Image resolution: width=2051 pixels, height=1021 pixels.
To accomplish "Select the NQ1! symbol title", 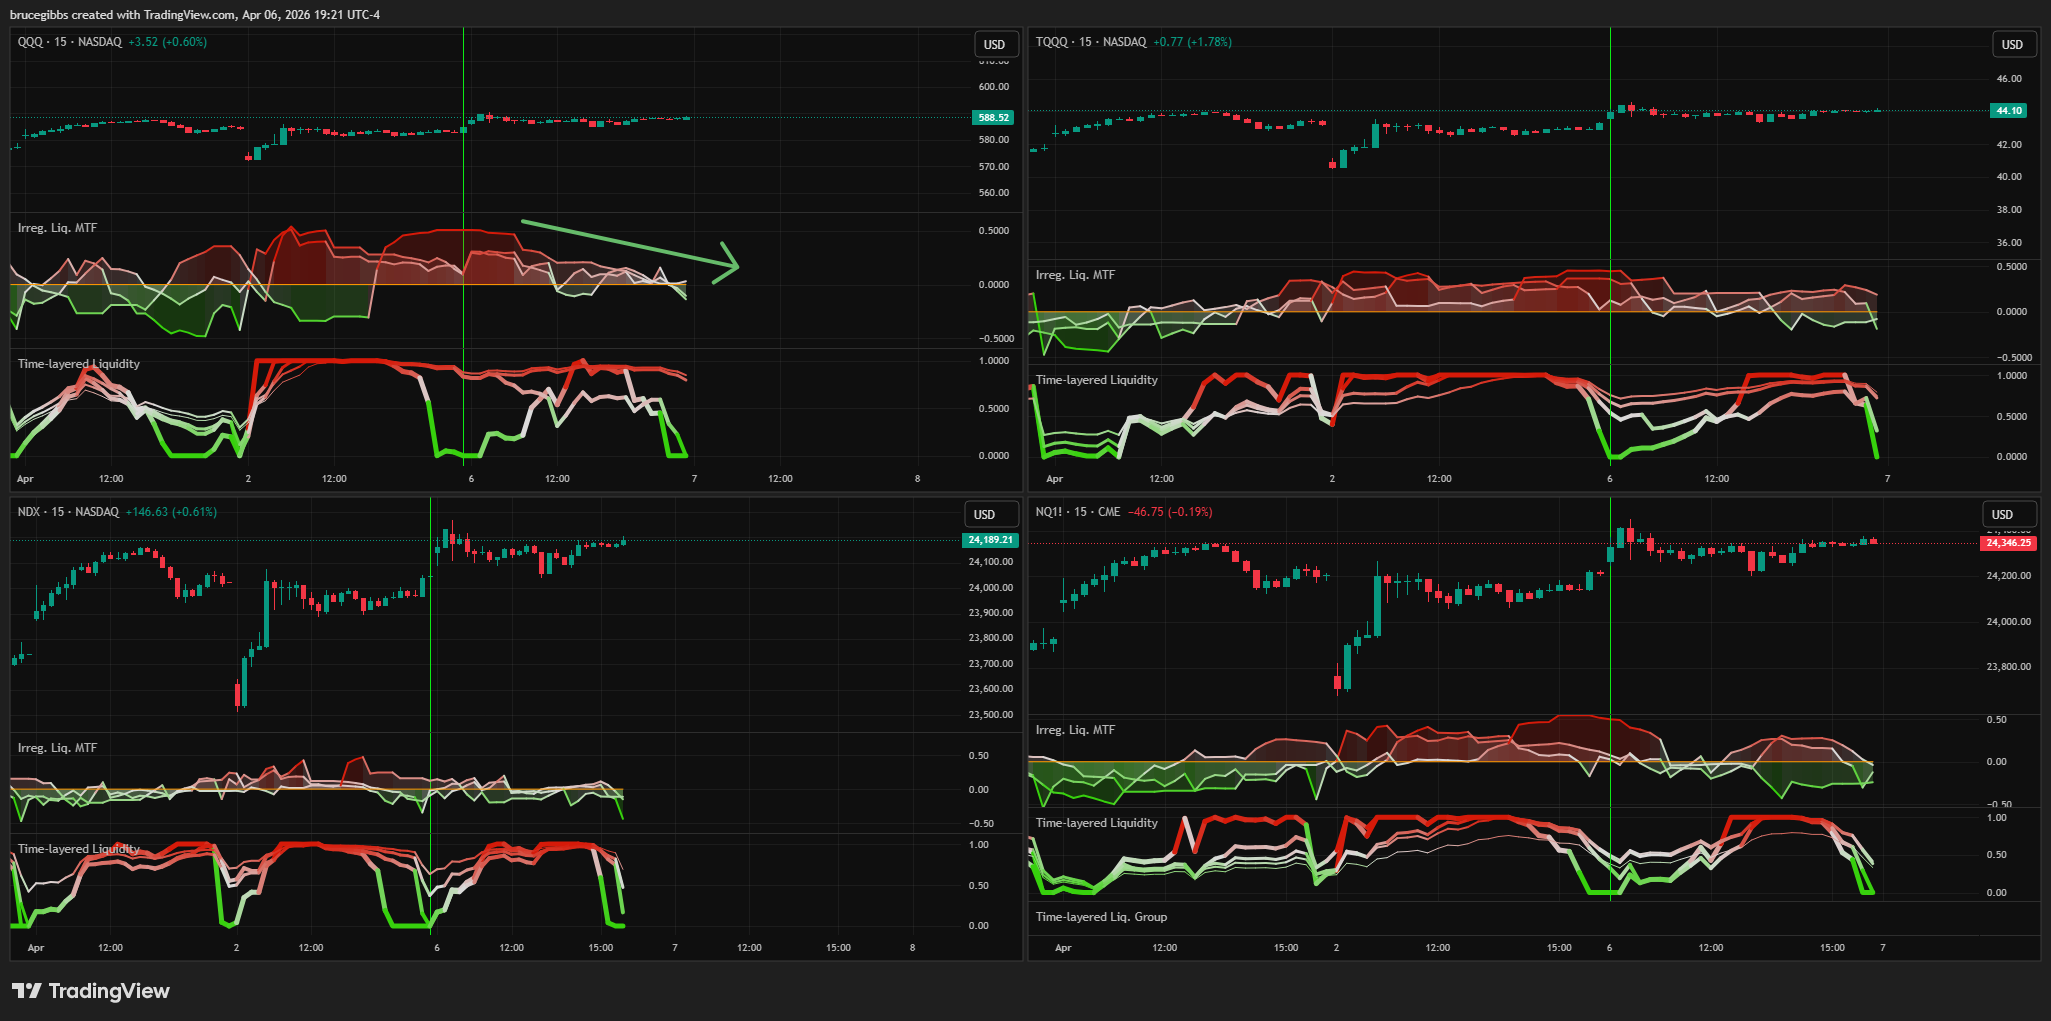I will pyautogui.click(x=1049, y=512).
